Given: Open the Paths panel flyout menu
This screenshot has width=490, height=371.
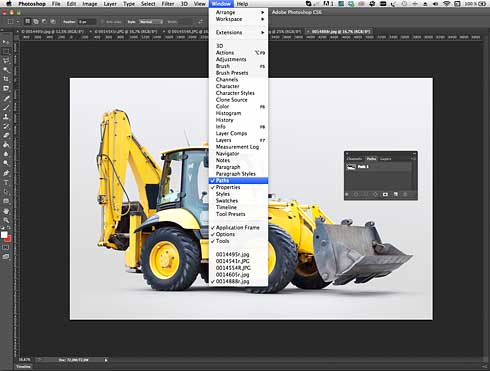Looking at the screenshot, I should [414, 159].
